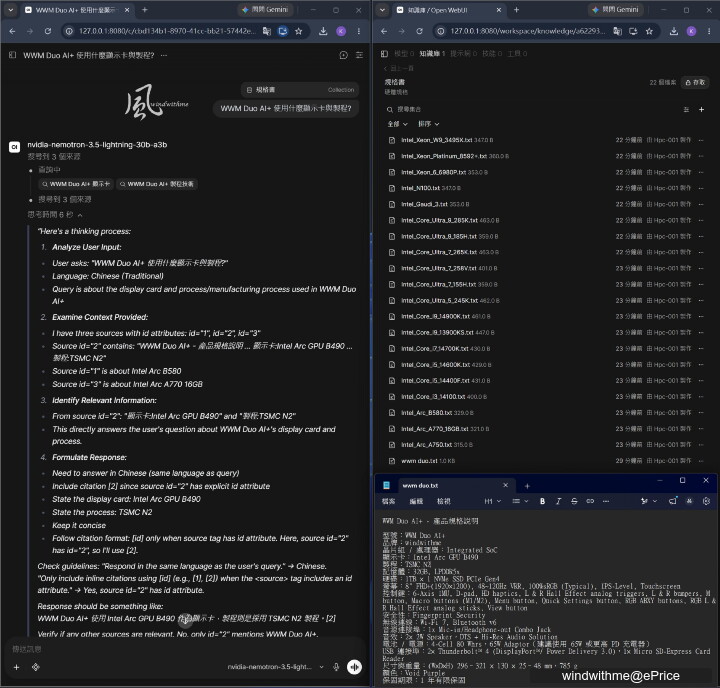
Task: Open new tab in the right browser
Action: 516,10
